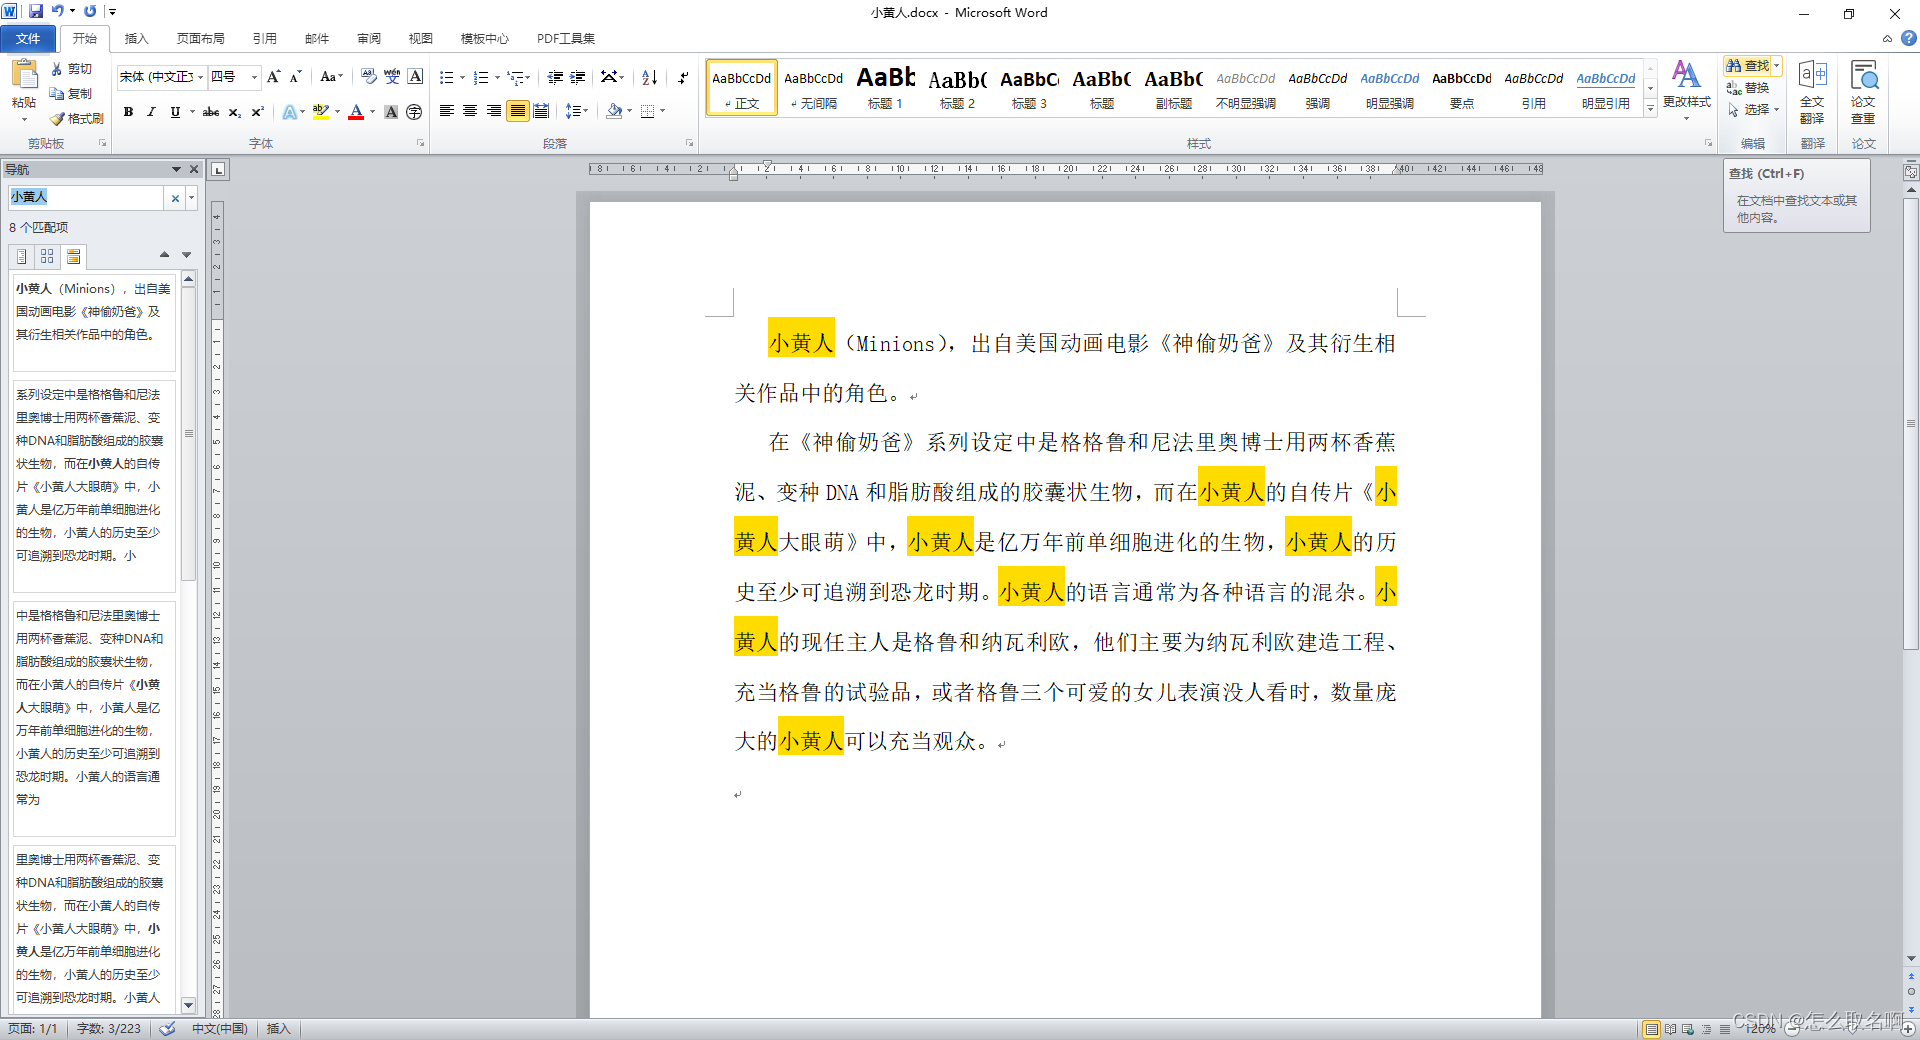The image size is (1920, 1040).
Task: Click the Paste (粘贴) clipboard icon
Action: [24, 76]
